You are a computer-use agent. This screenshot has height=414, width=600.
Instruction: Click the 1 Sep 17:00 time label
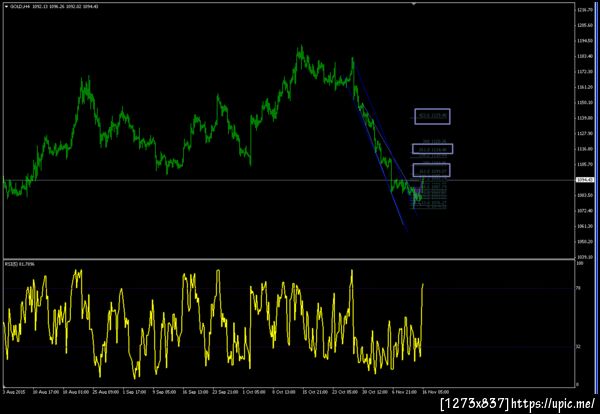(x=135, y=392)
